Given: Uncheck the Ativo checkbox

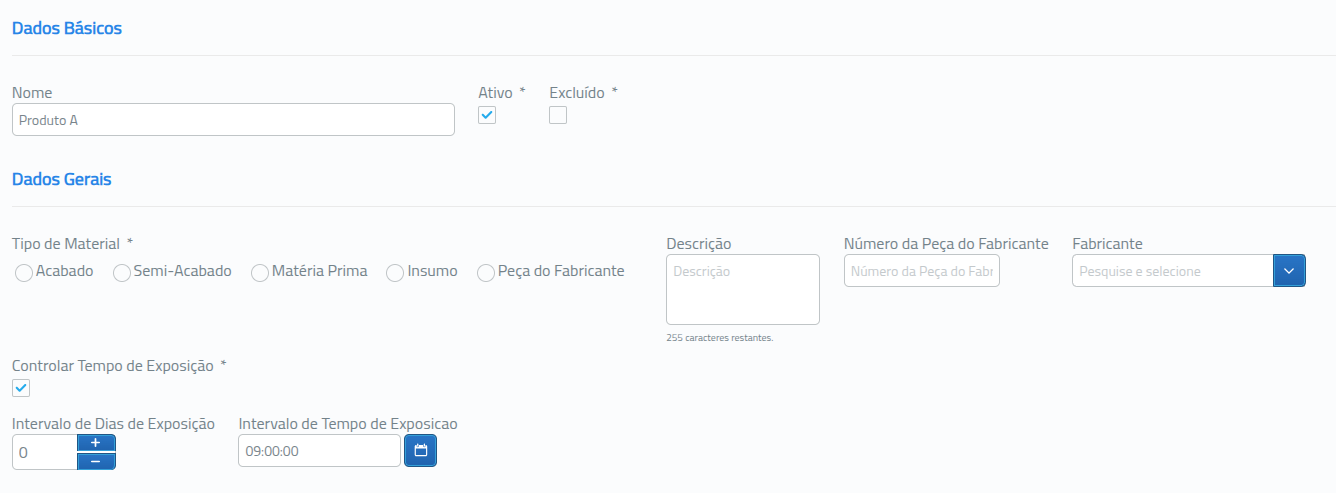Looking at the screenshot, I should pos(487,115).
